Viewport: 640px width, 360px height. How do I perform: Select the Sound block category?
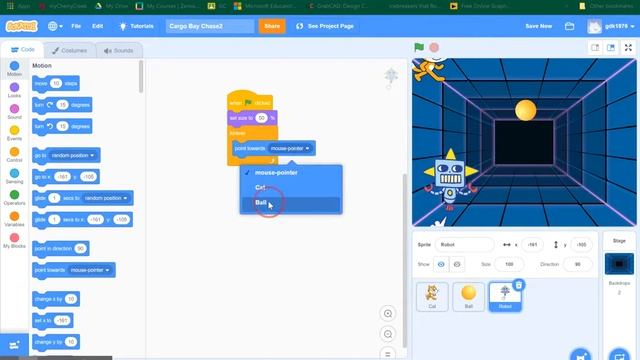pyautogui.click(x=14, y=112)
